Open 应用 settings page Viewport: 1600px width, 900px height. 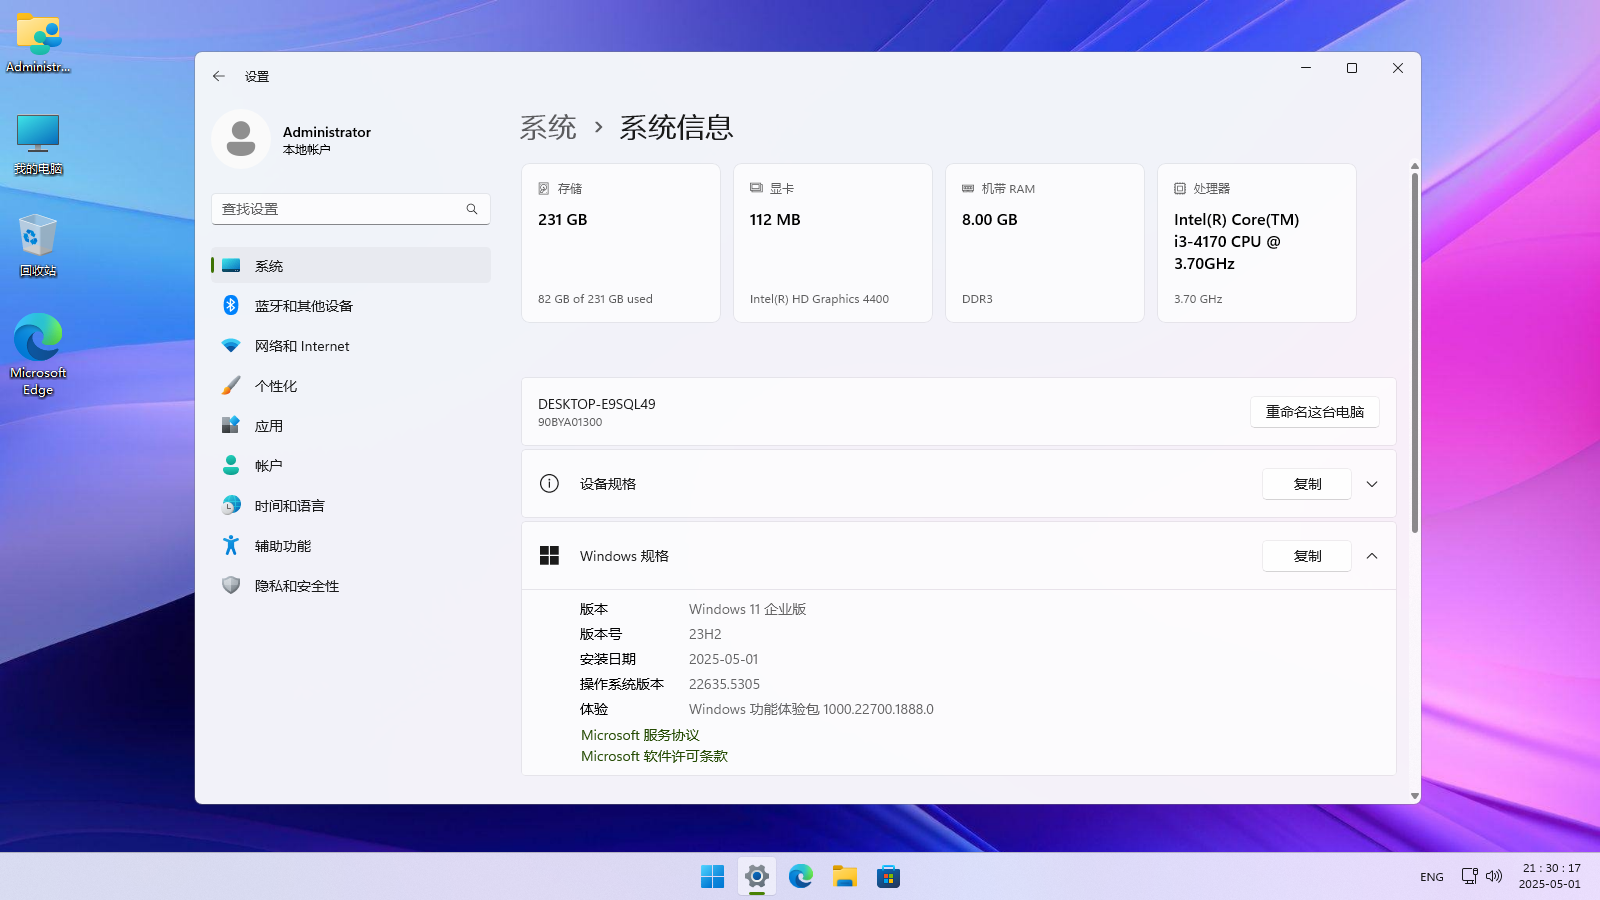click(351, 426)
